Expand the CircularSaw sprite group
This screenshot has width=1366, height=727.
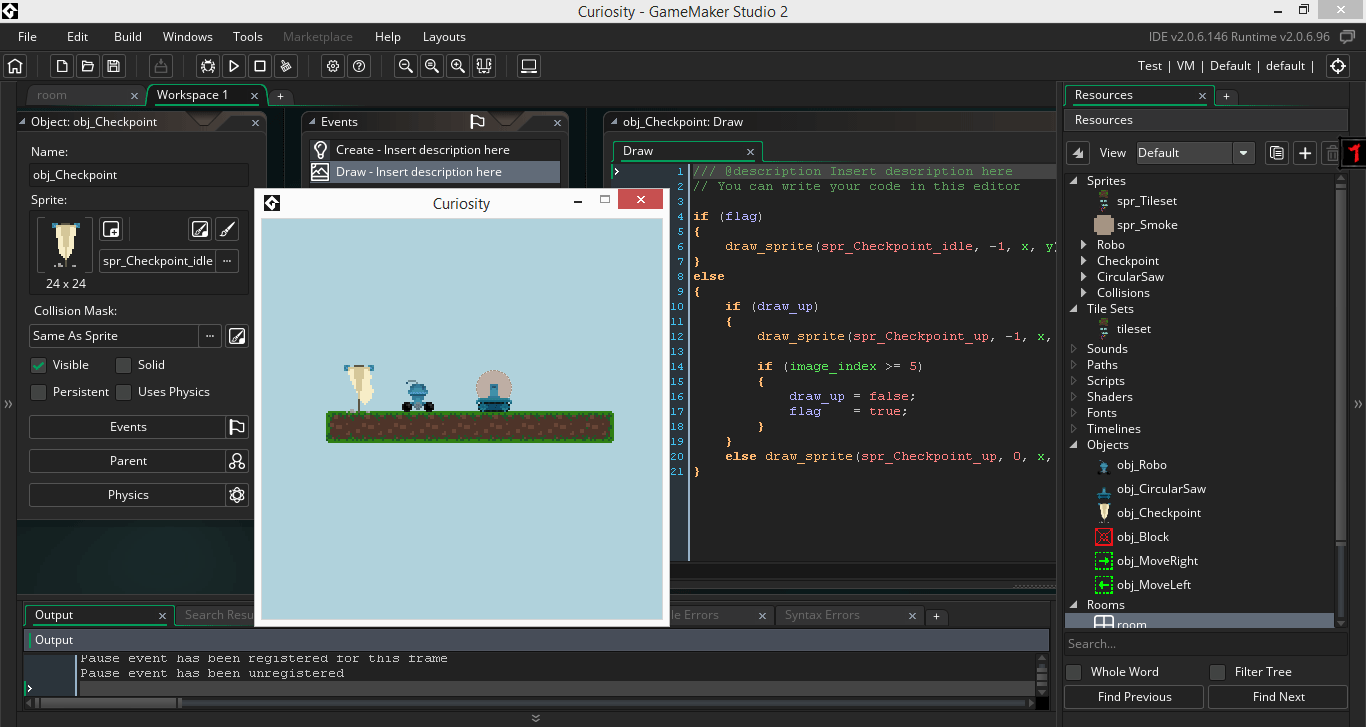pyautogui.click(x=1085, y=277)
